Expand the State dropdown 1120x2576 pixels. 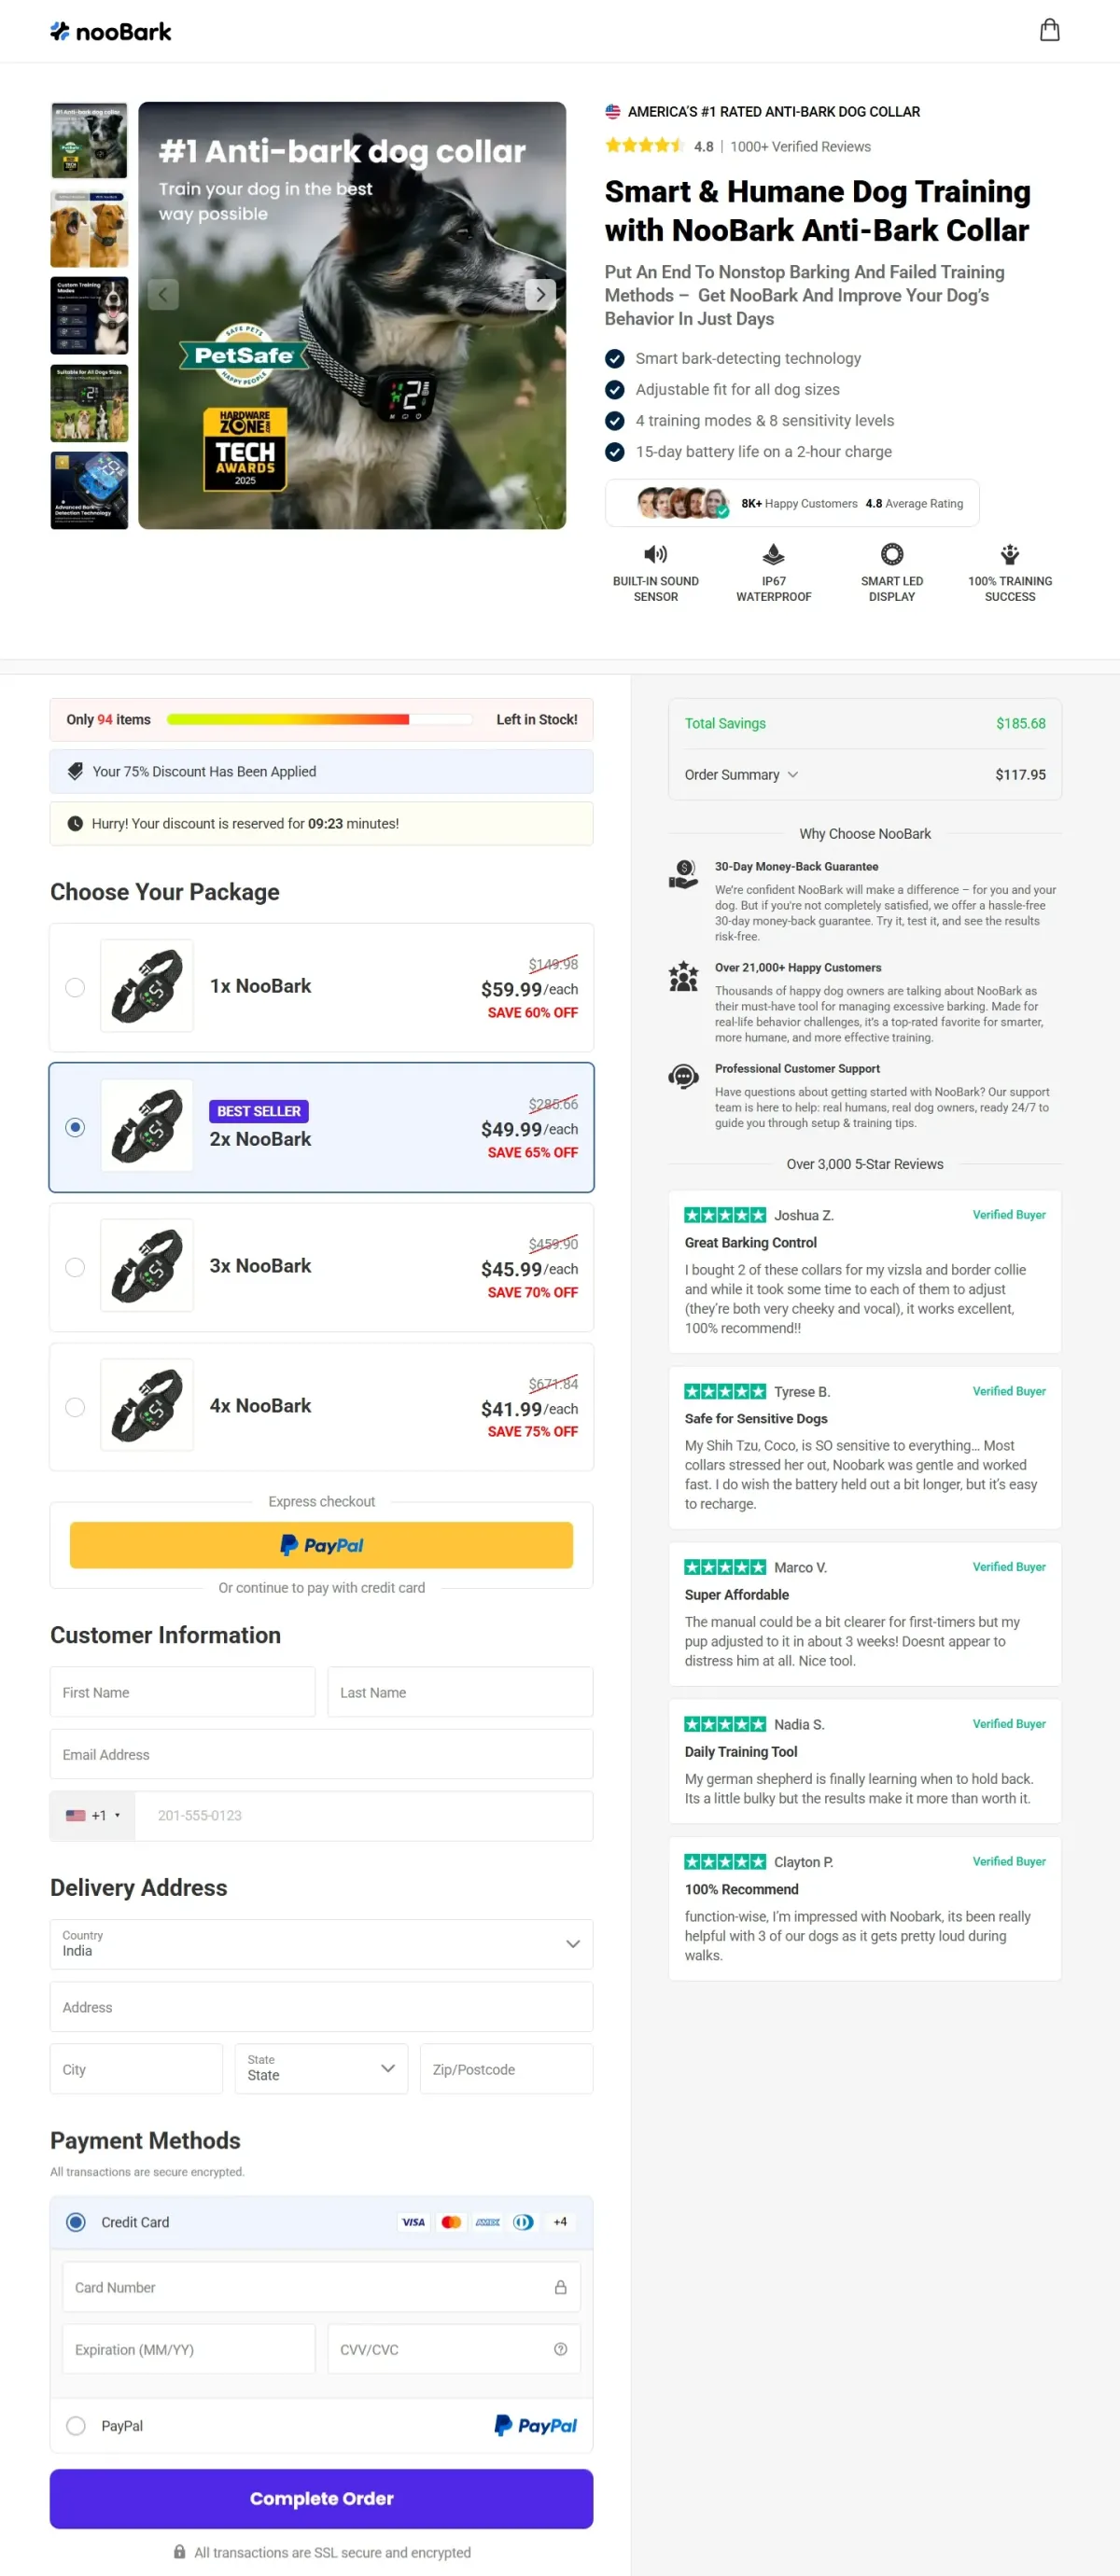[320, 2068]
